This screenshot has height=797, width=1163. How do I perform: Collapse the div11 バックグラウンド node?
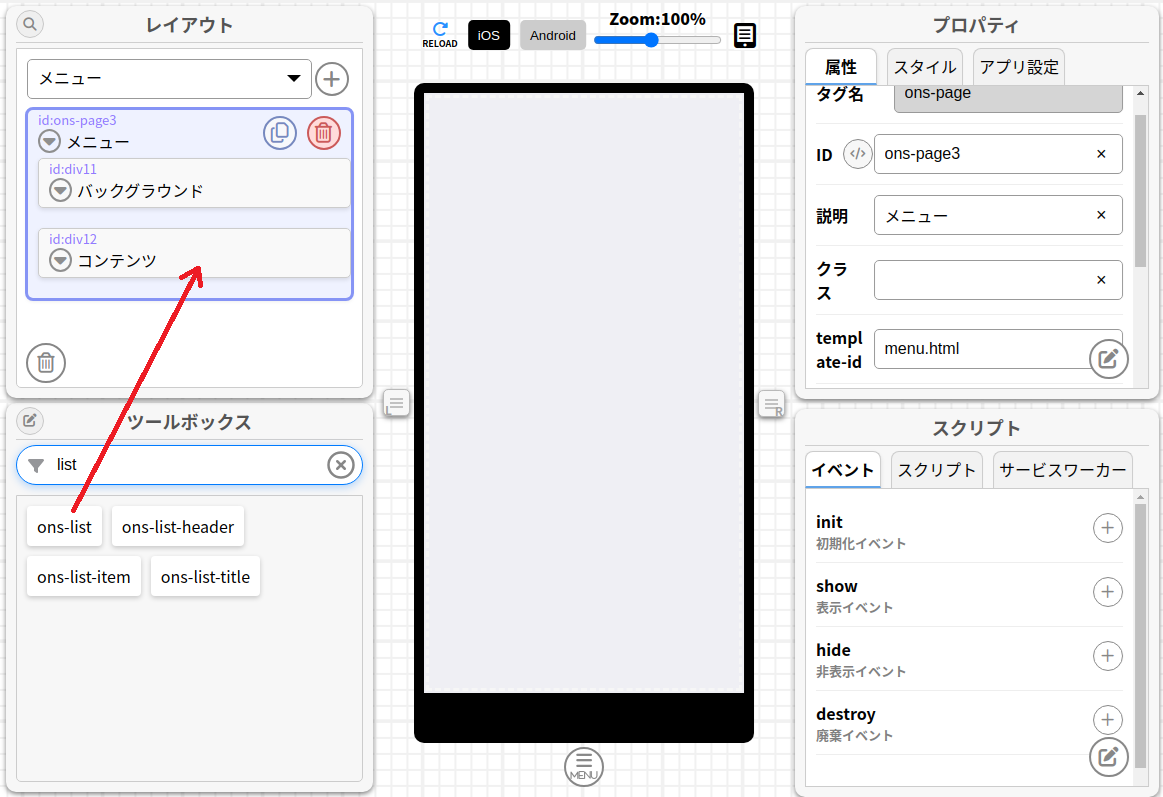pos(60,190)
